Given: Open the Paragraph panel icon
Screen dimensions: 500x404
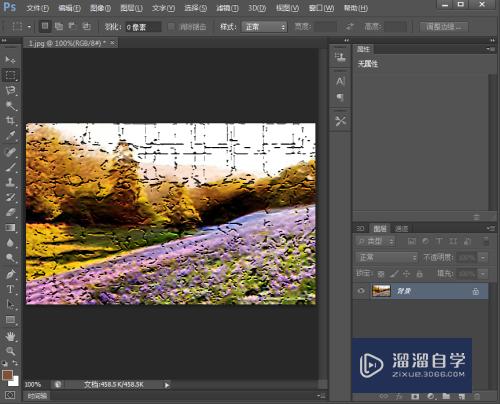Looking at the screenshot, I should pos(340,97).
